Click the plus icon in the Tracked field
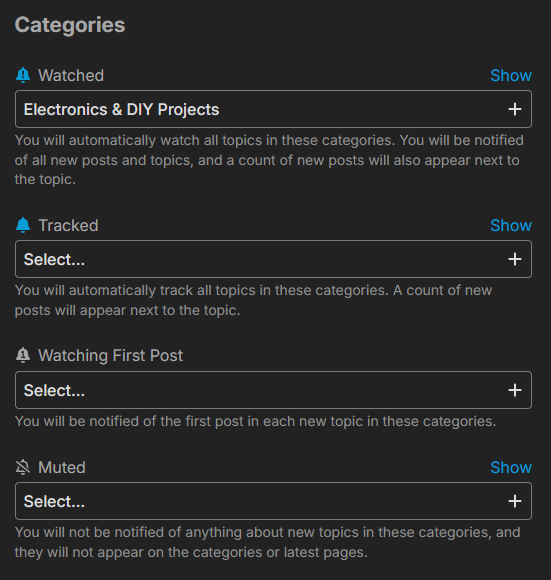Image resolution: width=551 pixels, height=580 pixels. pyautogui.click(x=515, y=259)
